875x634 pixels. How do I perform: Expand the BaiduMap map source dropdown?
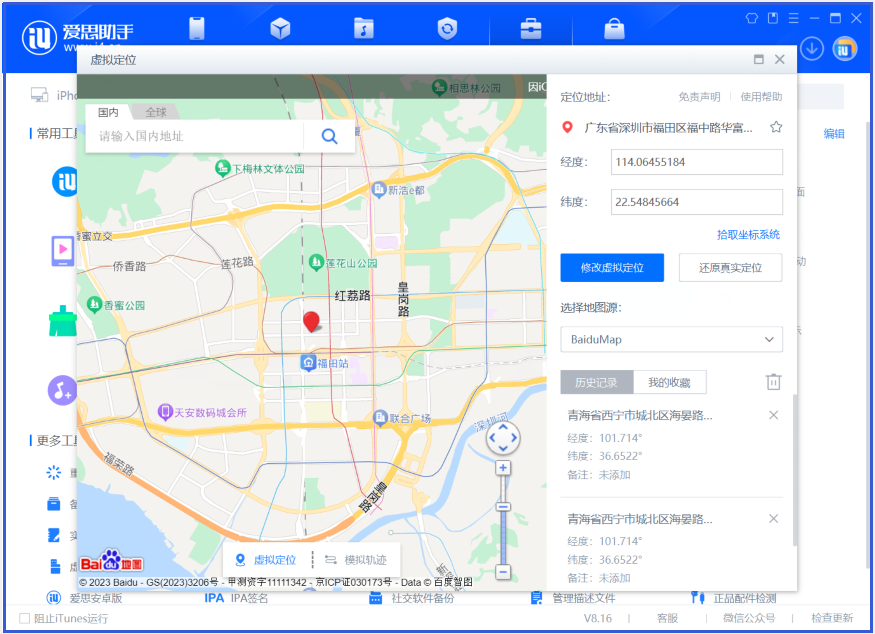pyautogui.click(x=671, y=339)
